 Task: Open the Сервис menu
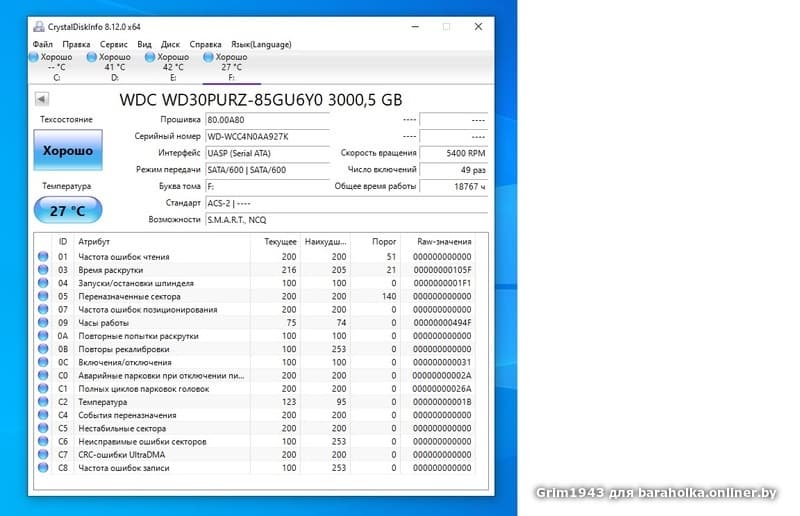(113, 44)
